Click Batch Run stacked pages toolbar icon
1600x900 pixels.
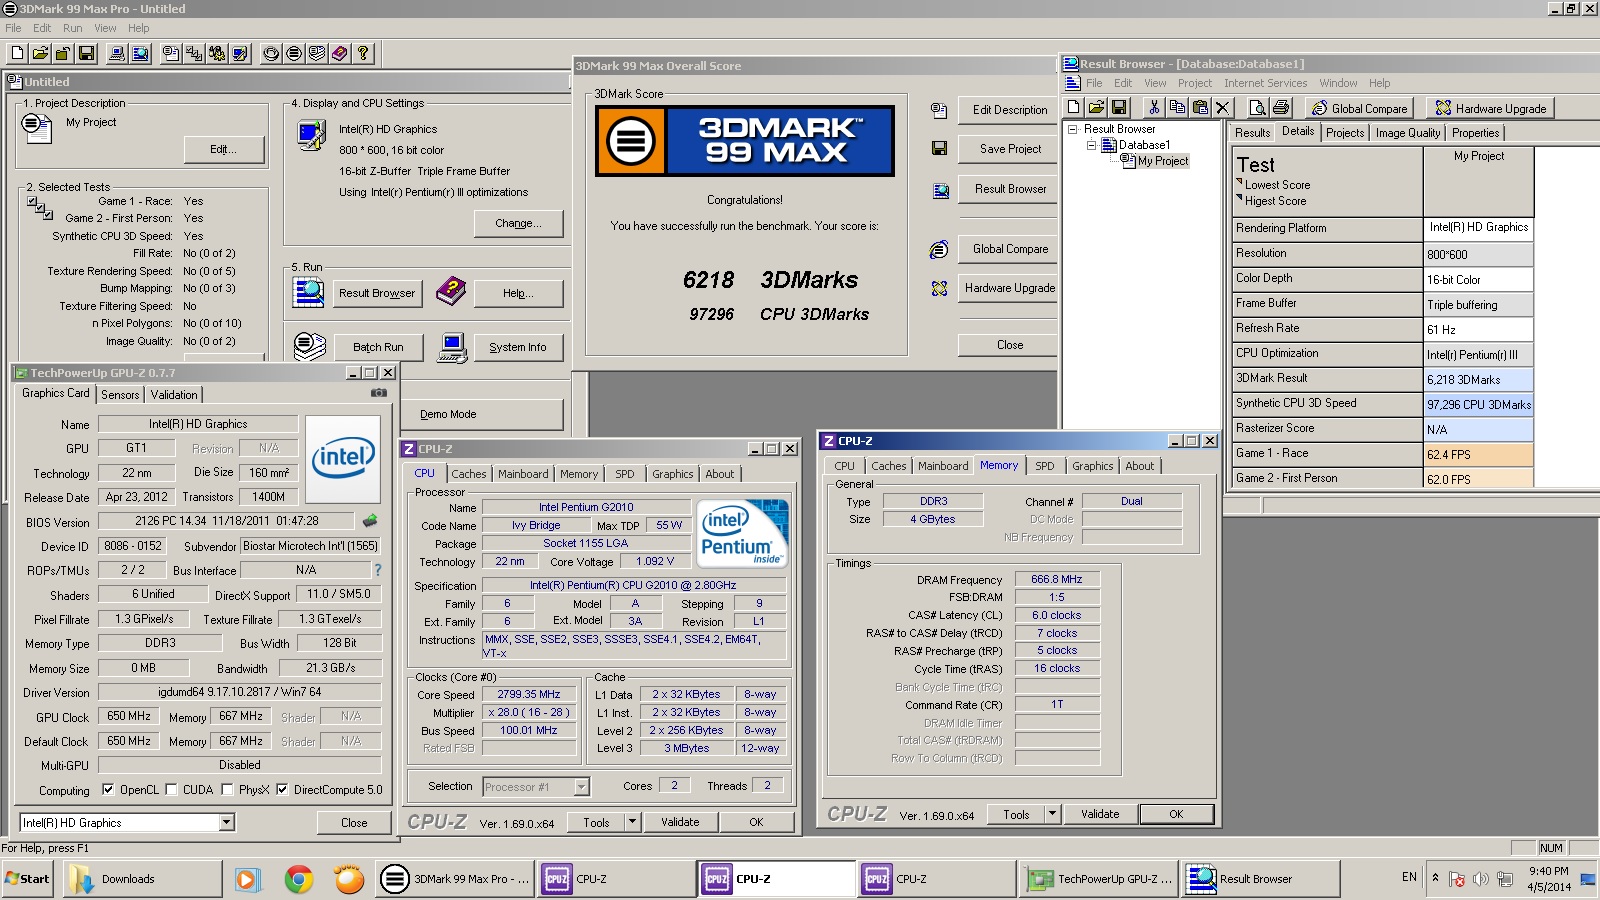coord(317,53)
